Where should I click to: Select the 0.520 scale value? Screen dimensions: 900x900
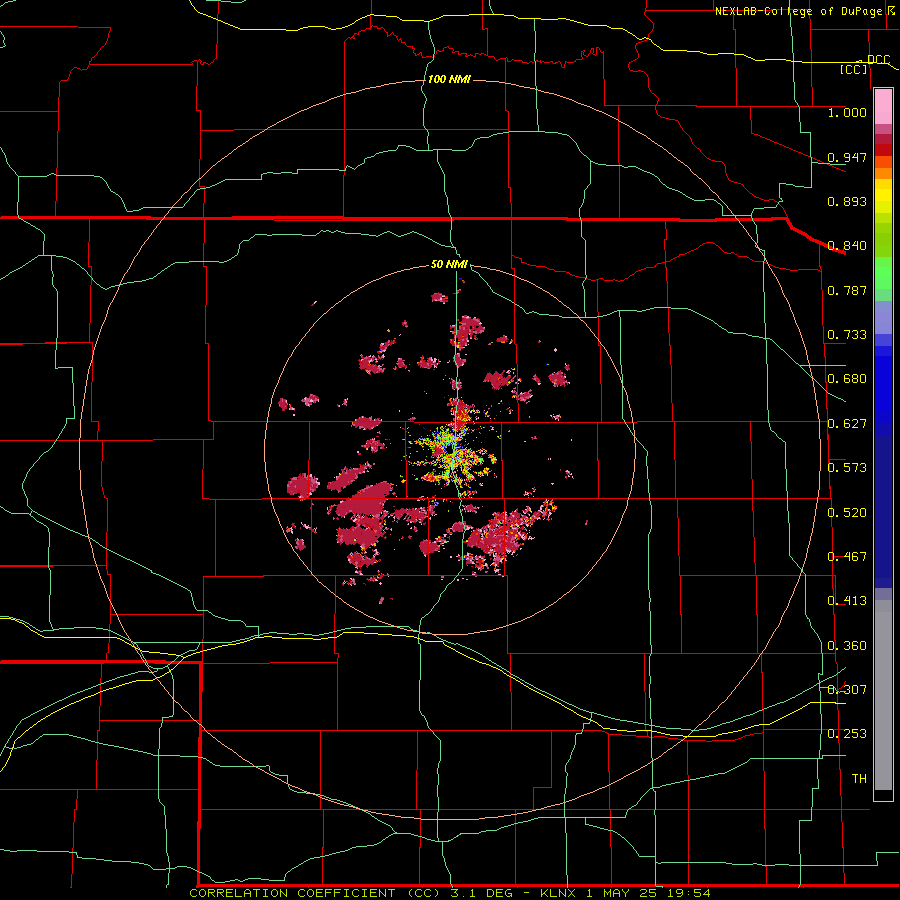[x=847, y=513]
